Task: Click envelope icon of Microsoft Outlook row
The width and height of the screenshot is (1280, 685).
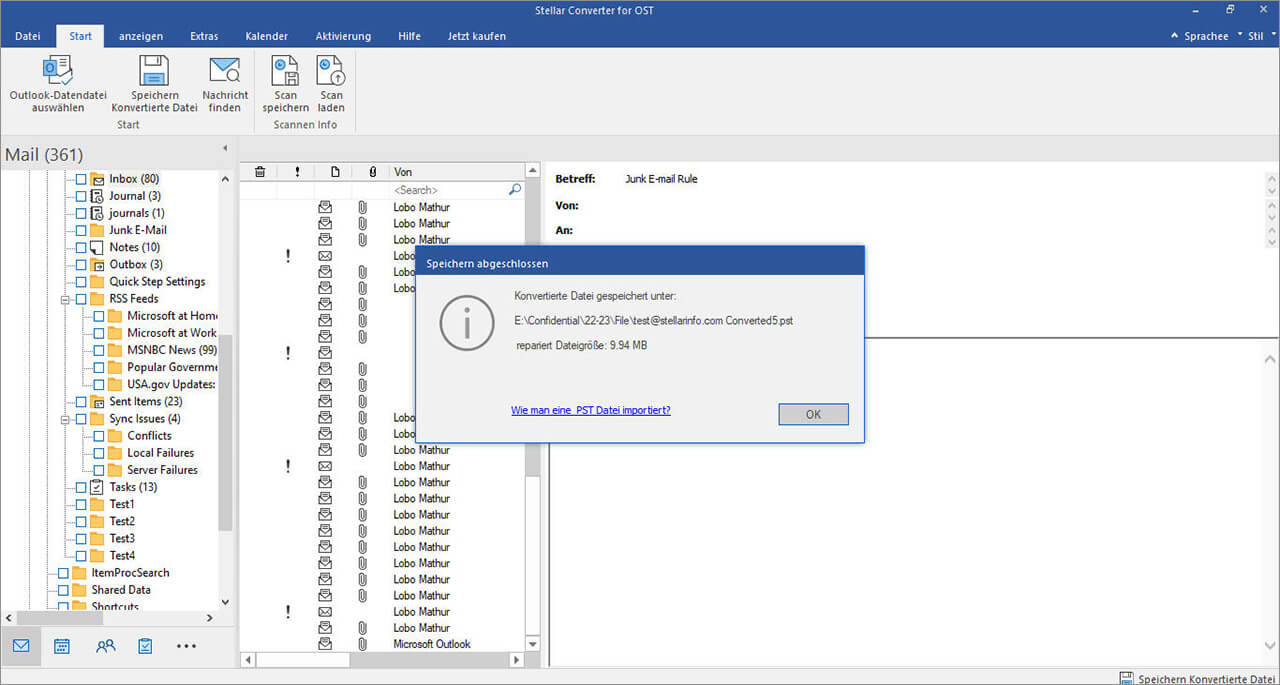Action: 325,644
